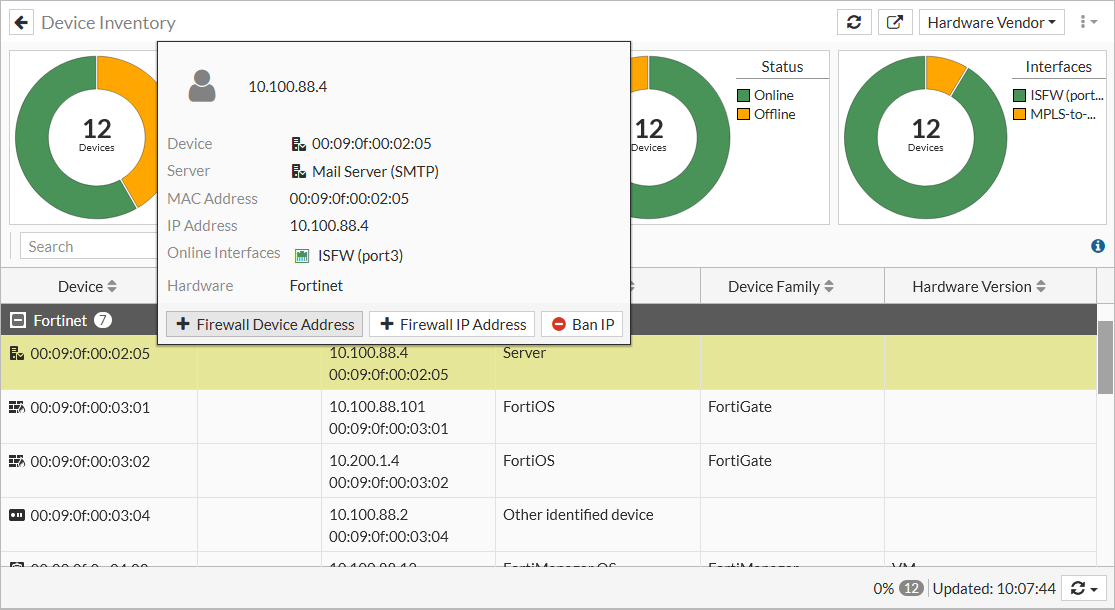Open dashboard in a new window

point(895,21)
